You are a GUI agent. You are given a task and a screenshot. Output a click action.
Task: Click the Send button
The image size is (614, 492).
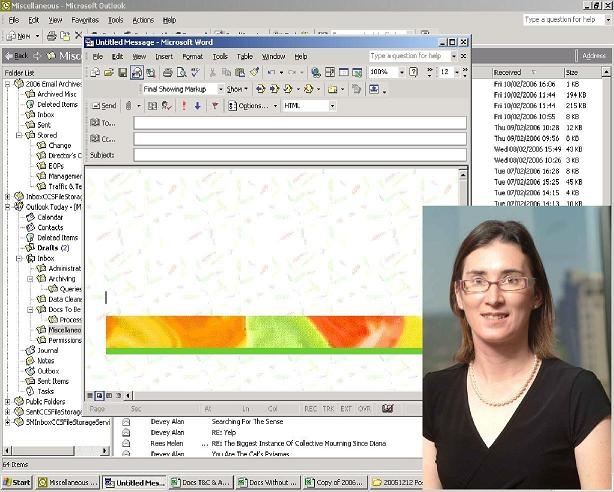(104, 105)
